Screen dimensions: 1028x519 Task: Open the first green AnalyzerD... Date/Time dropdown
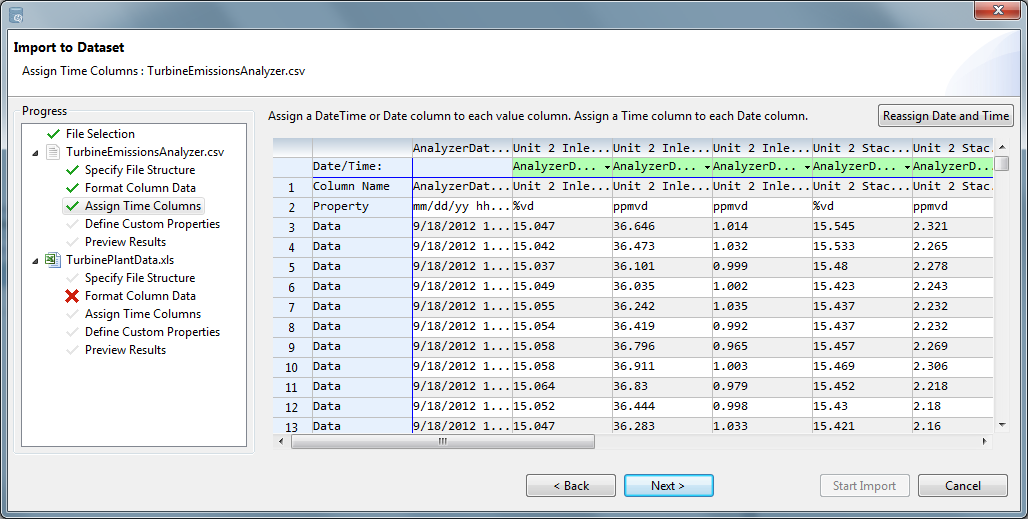tap(606, 167)
